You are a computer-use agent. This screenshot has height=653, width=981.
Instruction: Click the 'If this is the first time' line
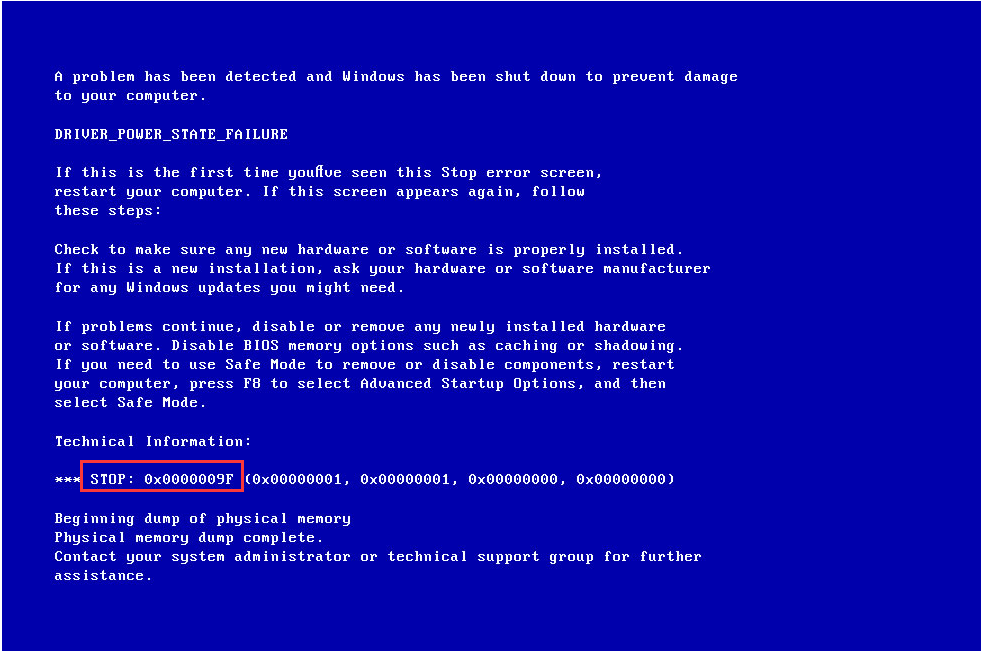[328, 172]
